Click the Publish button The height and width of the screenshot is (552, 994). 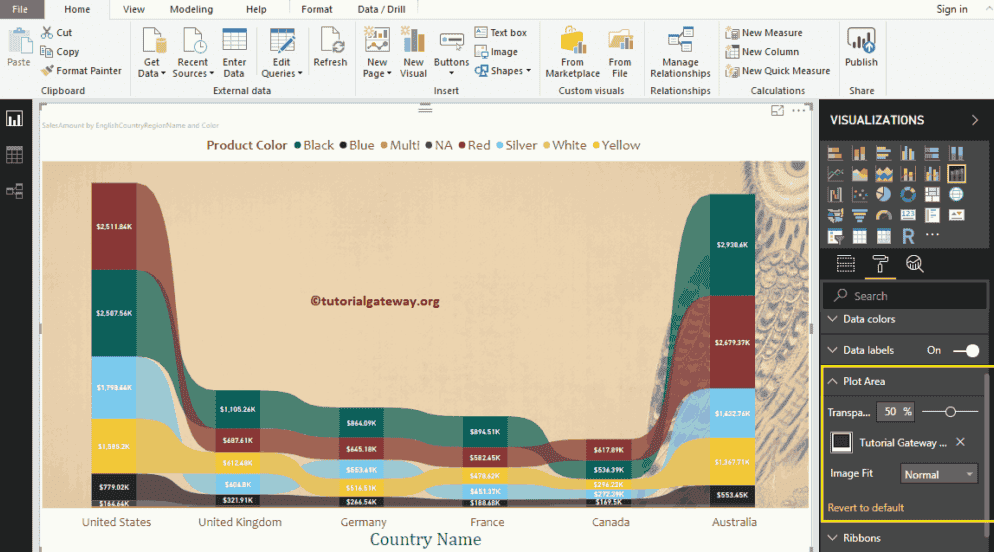tap(862, 47)
